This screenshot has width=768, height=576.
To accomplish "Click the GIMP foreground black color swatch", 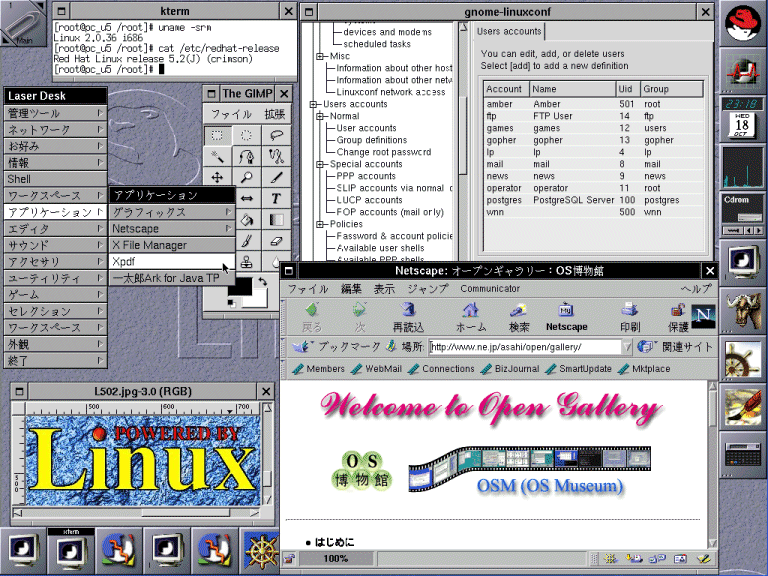I will [x=239, y=286].
